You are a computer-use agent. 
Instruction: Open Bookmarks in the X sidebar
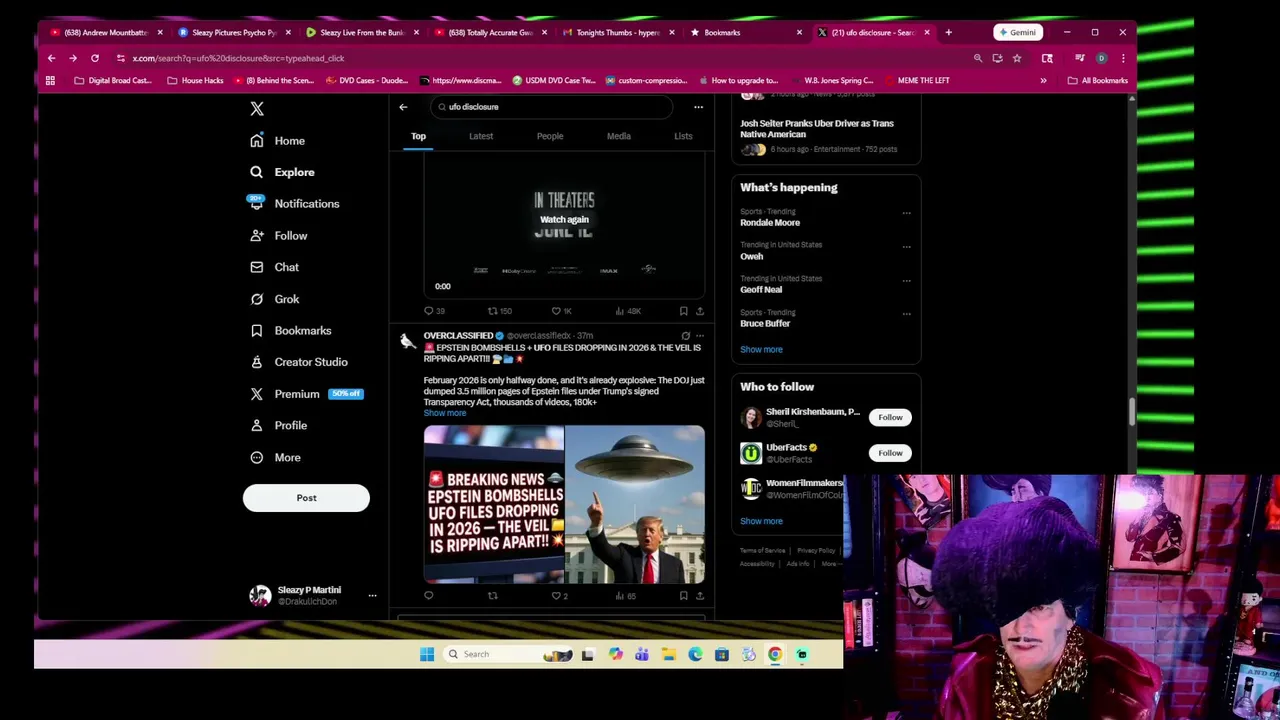click(x=291, y=331)
